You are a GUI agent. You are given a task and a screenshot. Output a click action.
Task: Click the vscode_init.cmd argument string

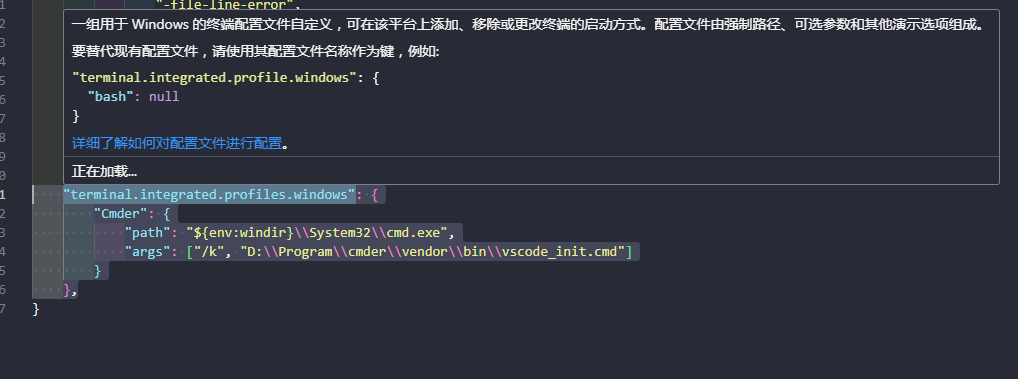433,251
